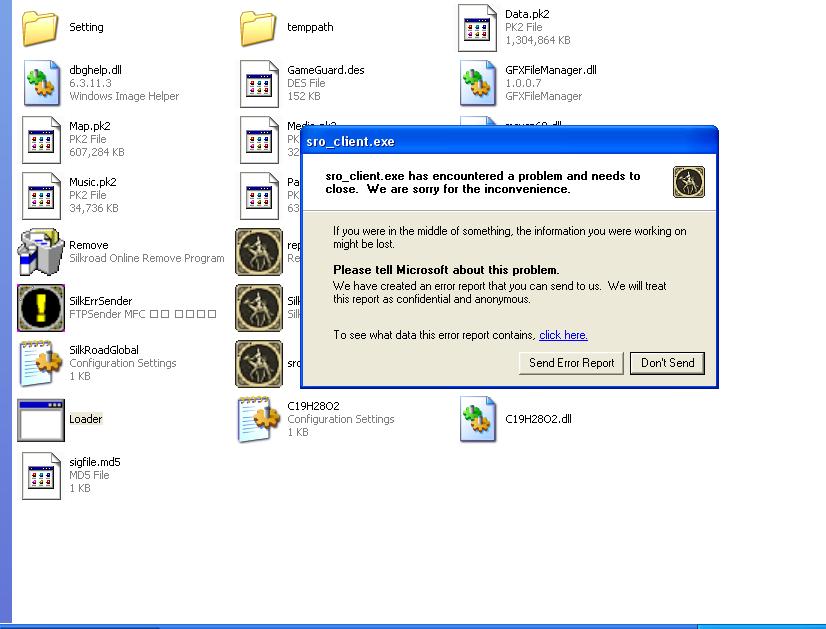The width and height of the screenshot is (826, 629).
Task: Select the Data.pk2 file icon
Action: point(477,28)
